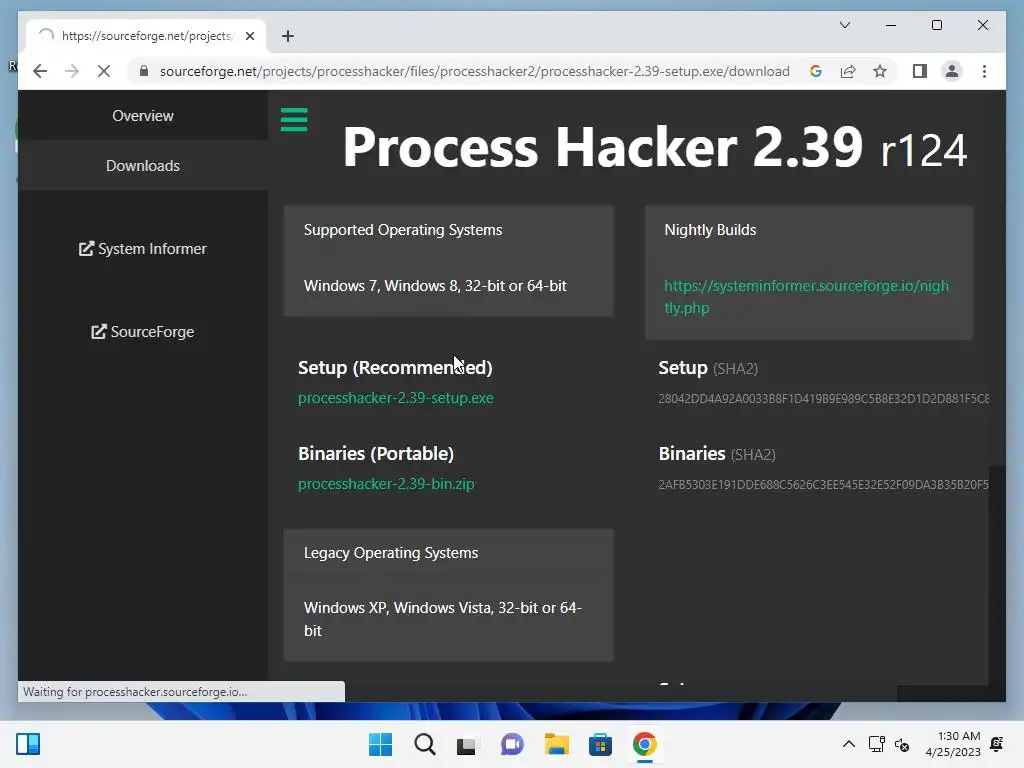Image resolution: width=1024 pixels, height=768 pixels.
Task: Open the Windows Start button
Action: point(380,744)
